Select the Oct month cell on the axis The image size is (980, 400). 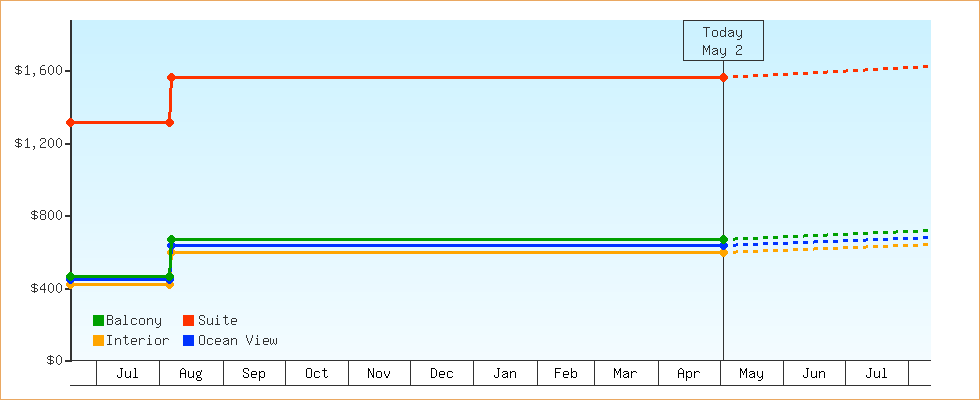(317, 373)
